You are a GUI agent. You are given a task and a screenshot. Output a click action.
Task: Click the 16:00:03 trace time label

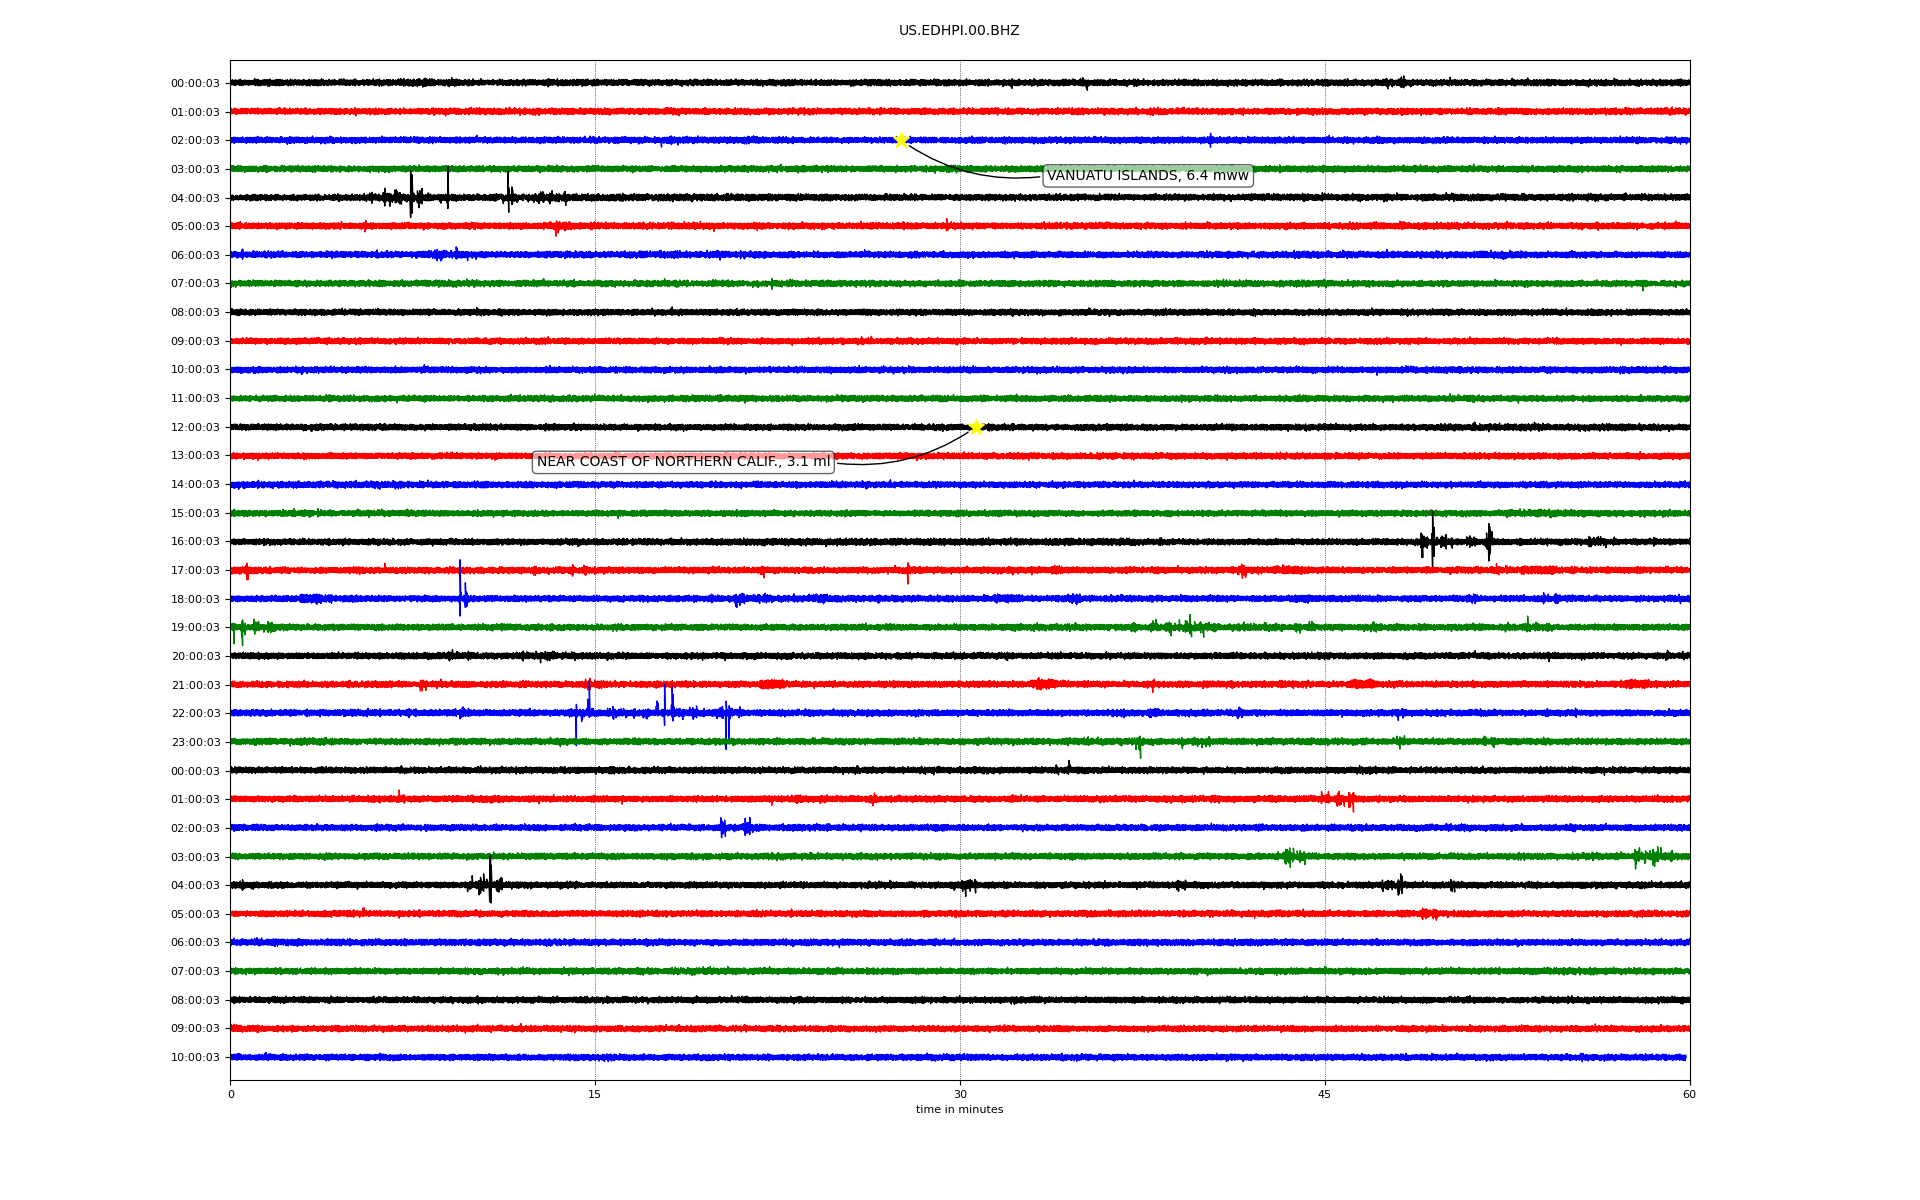click(x=195, y=542)
